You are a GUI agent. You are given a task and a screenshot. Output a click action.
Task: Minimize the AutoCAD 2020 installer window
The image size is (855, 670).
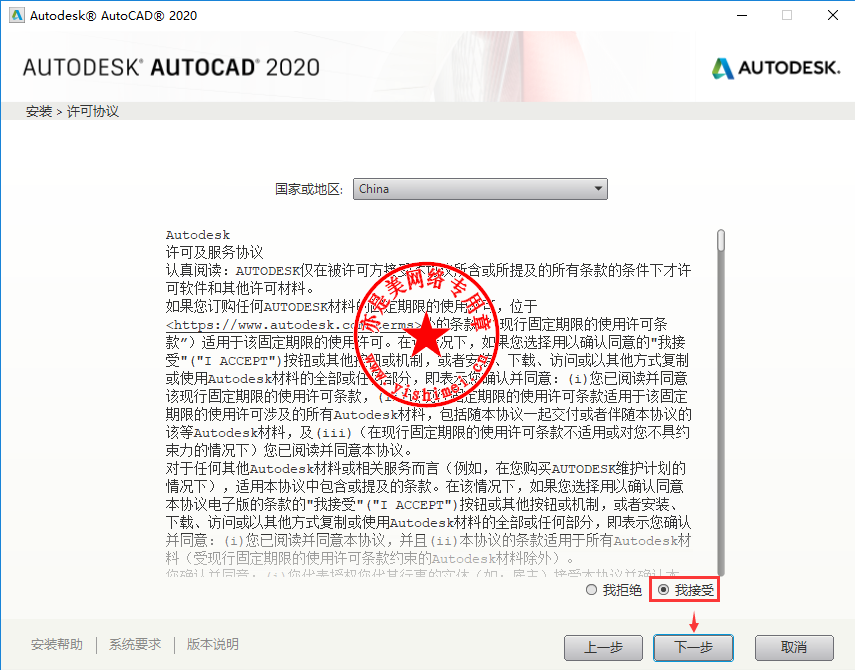742,15
